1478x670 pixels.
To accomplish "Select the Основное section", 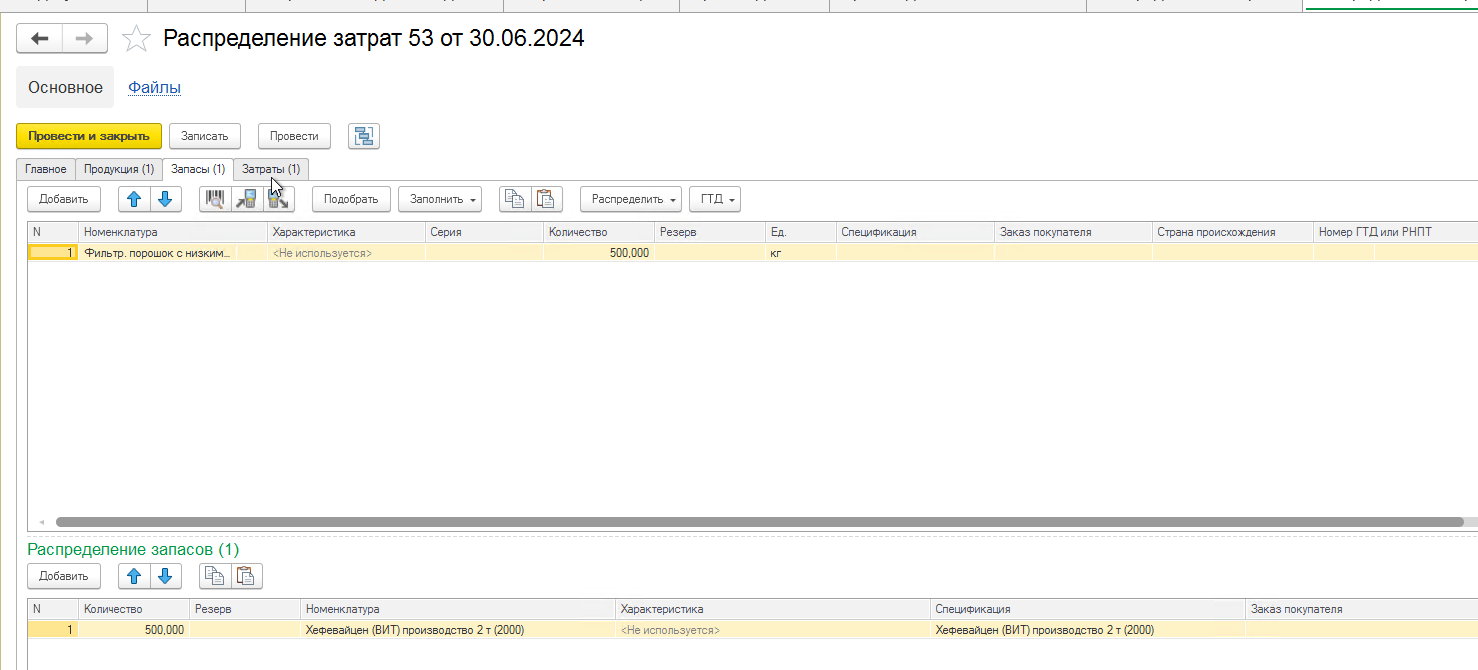I will click(65, 87).
